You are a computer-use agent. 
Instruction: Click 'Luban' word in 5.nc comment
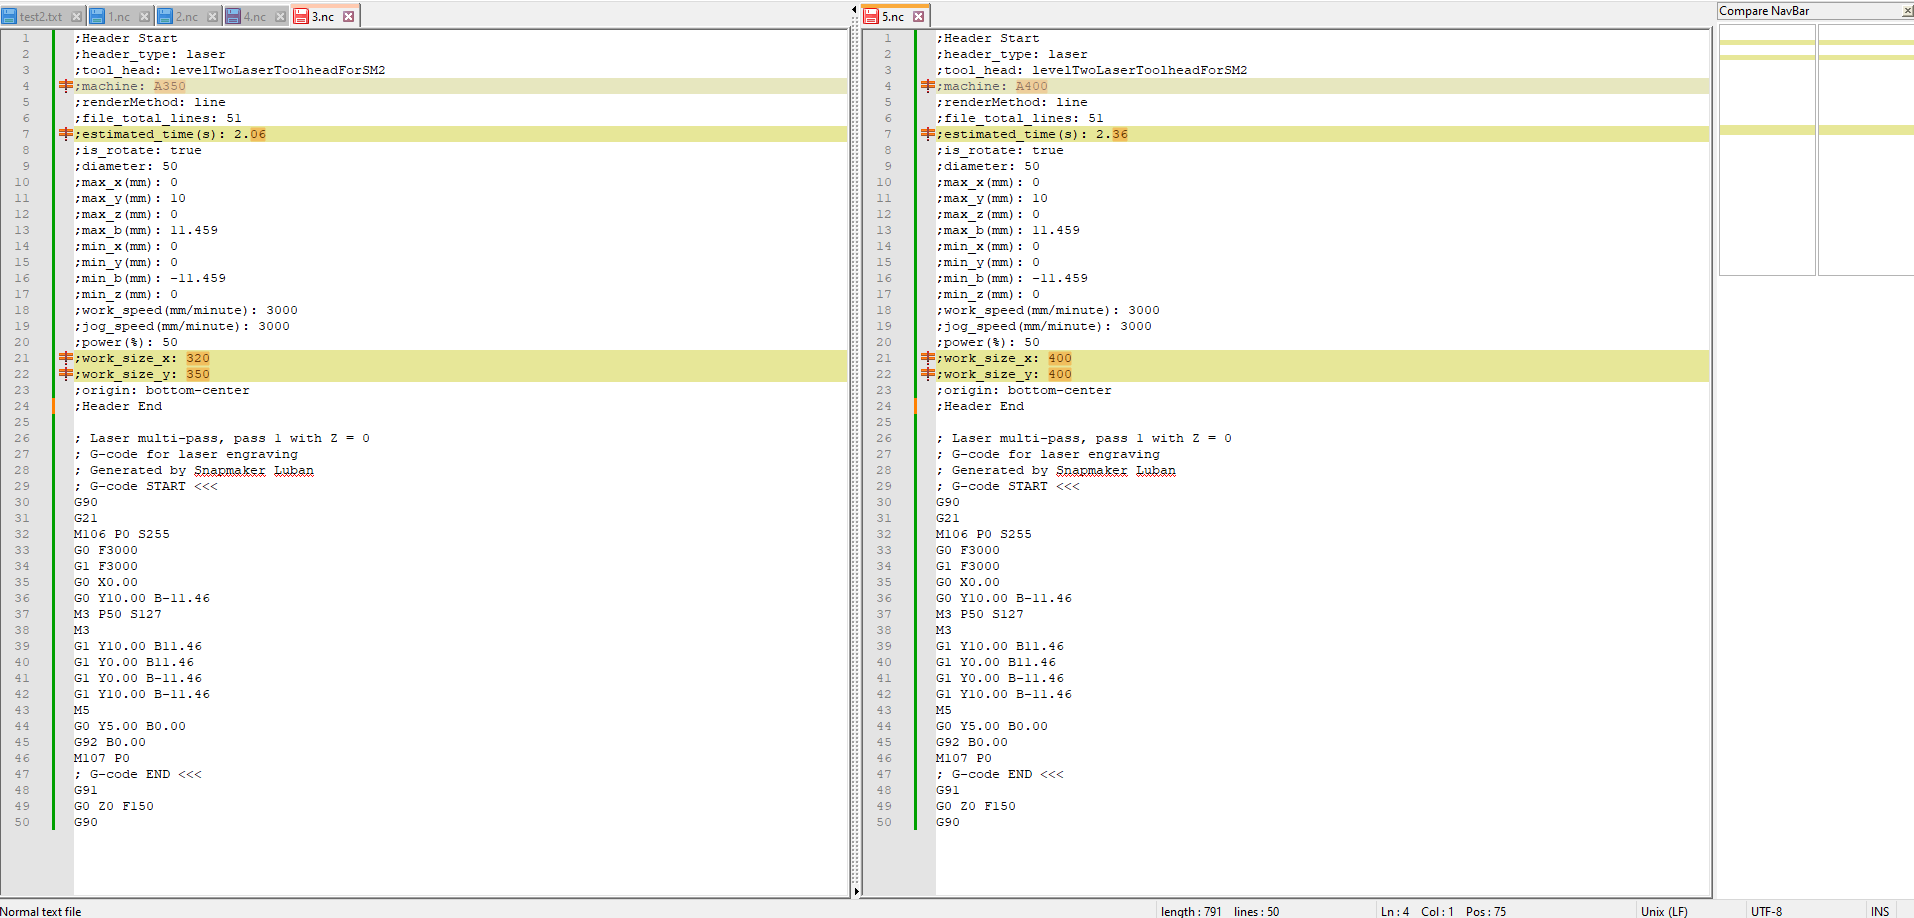(1156, 470)
